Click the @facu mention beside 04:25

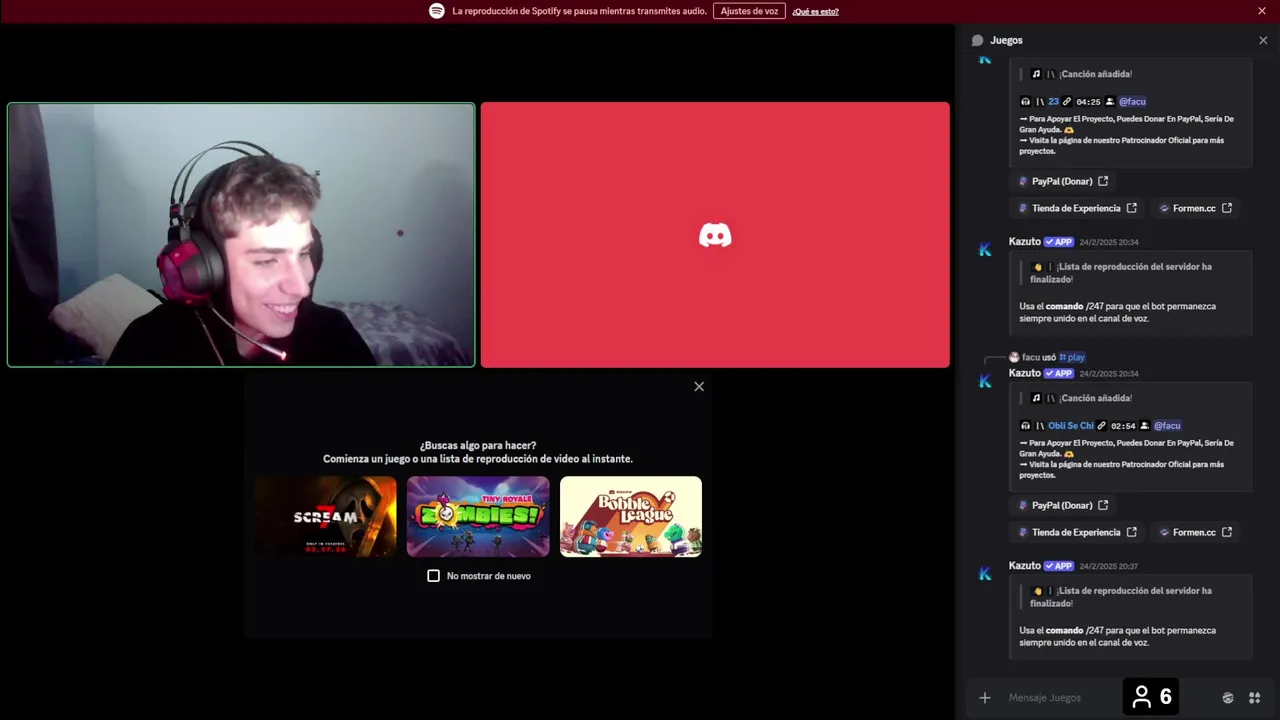click(x=1132, y=101)
